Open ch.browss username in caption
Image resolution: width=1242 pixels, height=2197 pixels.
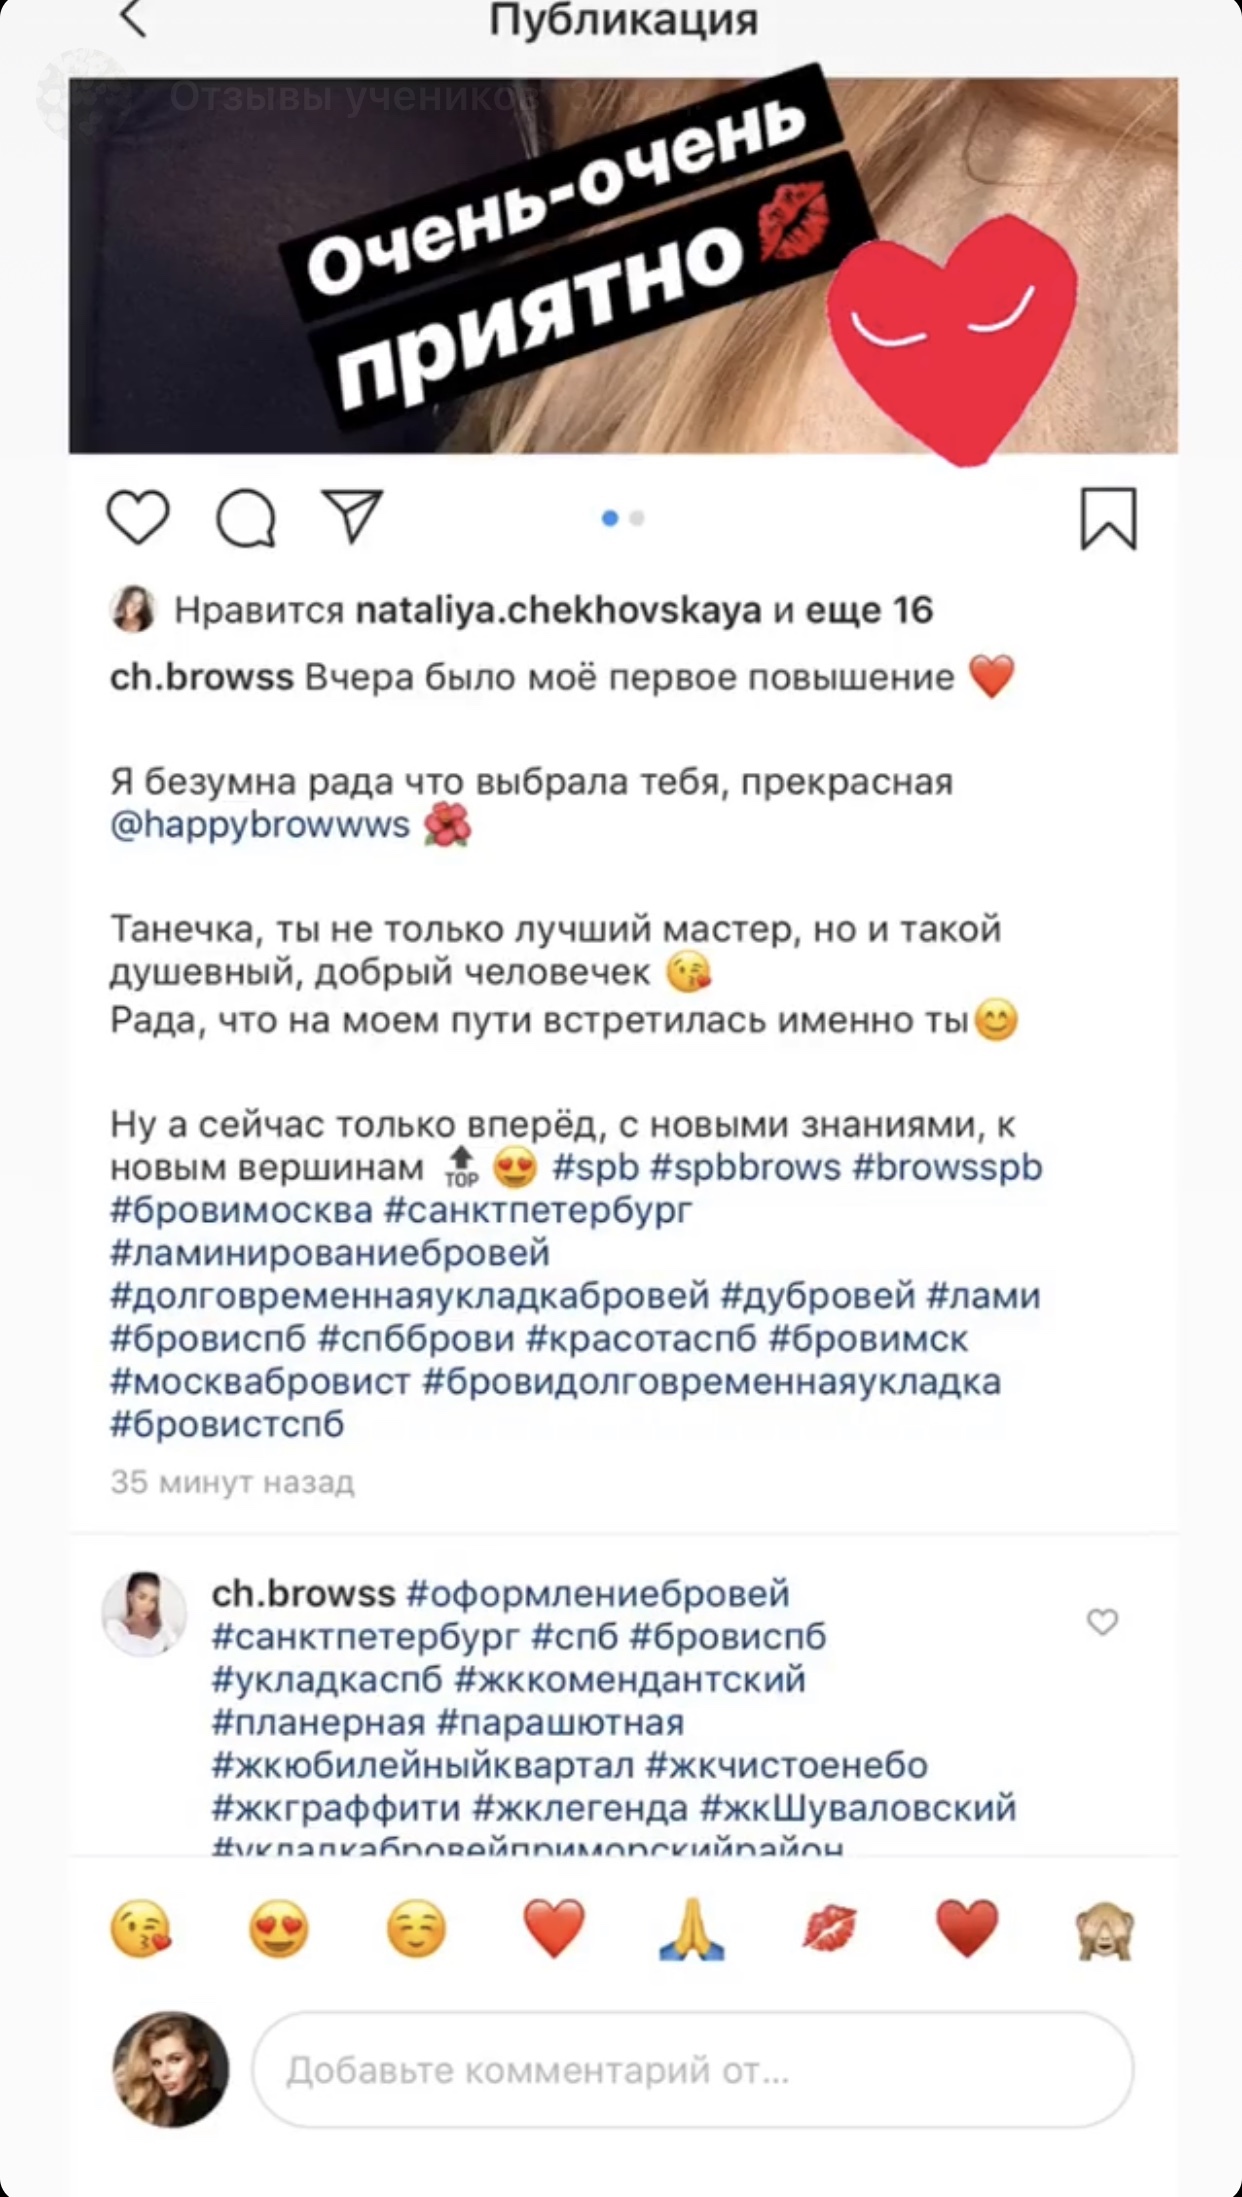tap(202, 677)
